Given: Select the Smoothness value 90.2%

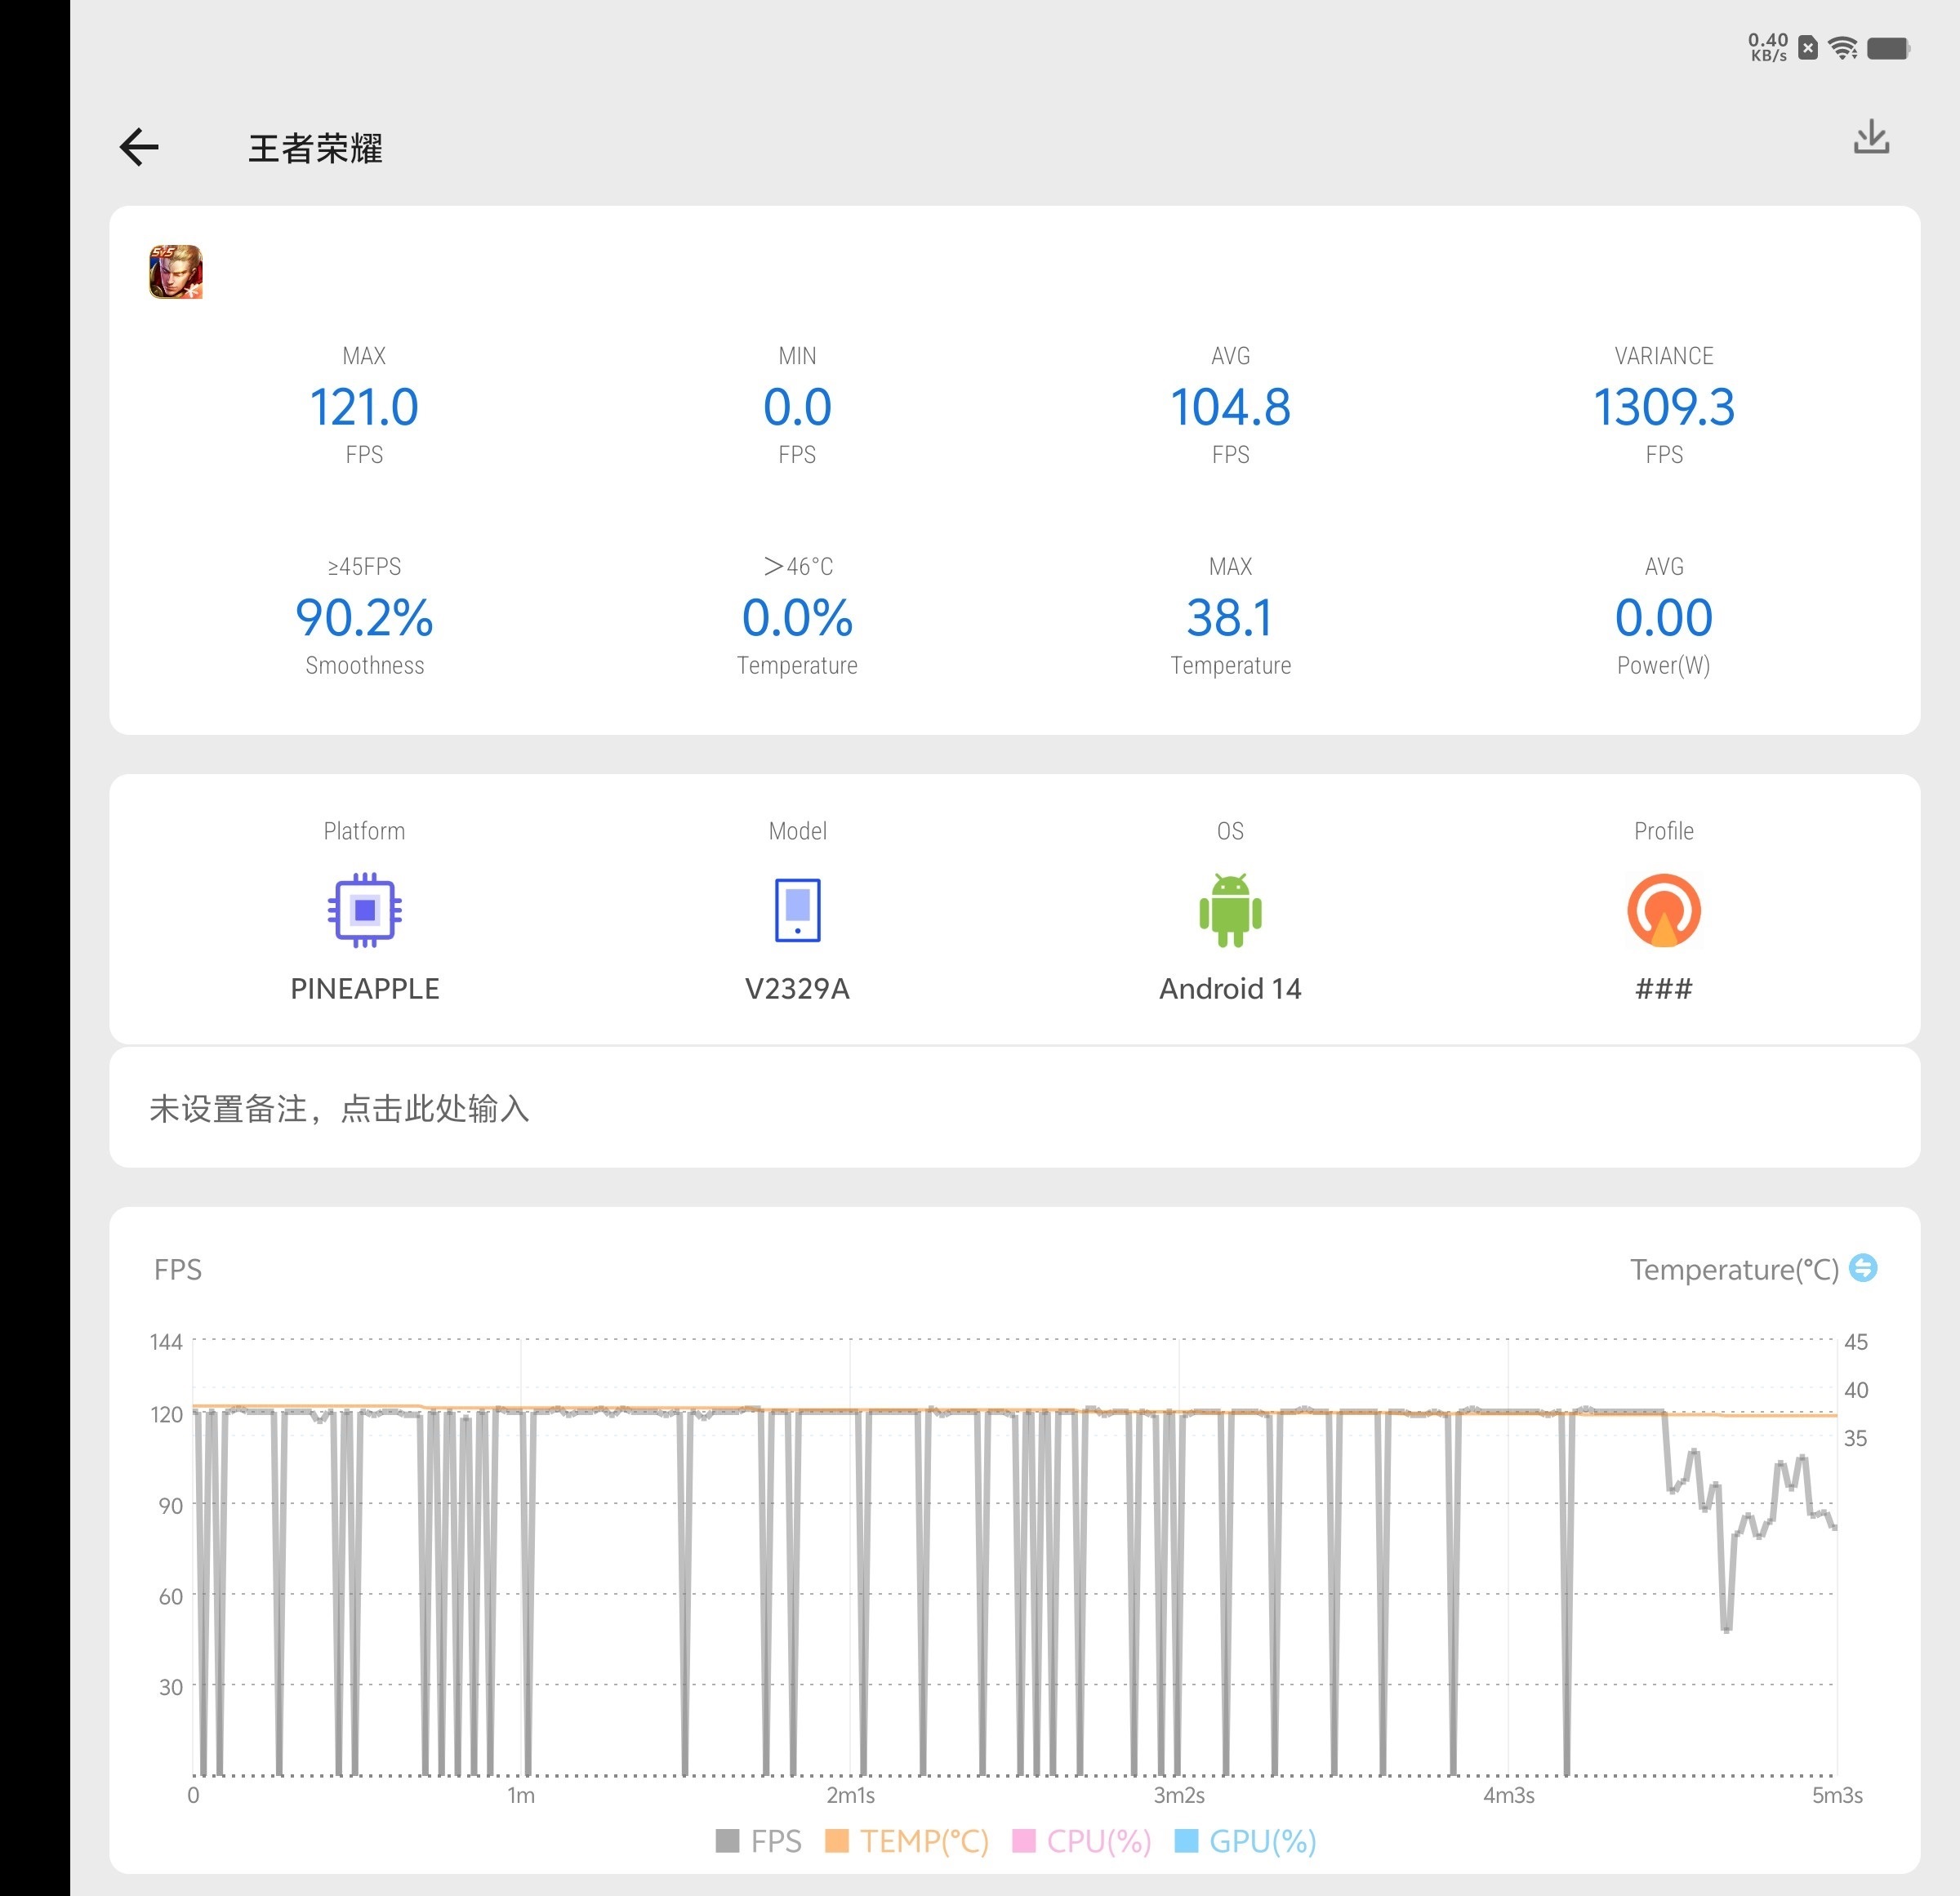Looking at the screenshot, I should (364, 617).
